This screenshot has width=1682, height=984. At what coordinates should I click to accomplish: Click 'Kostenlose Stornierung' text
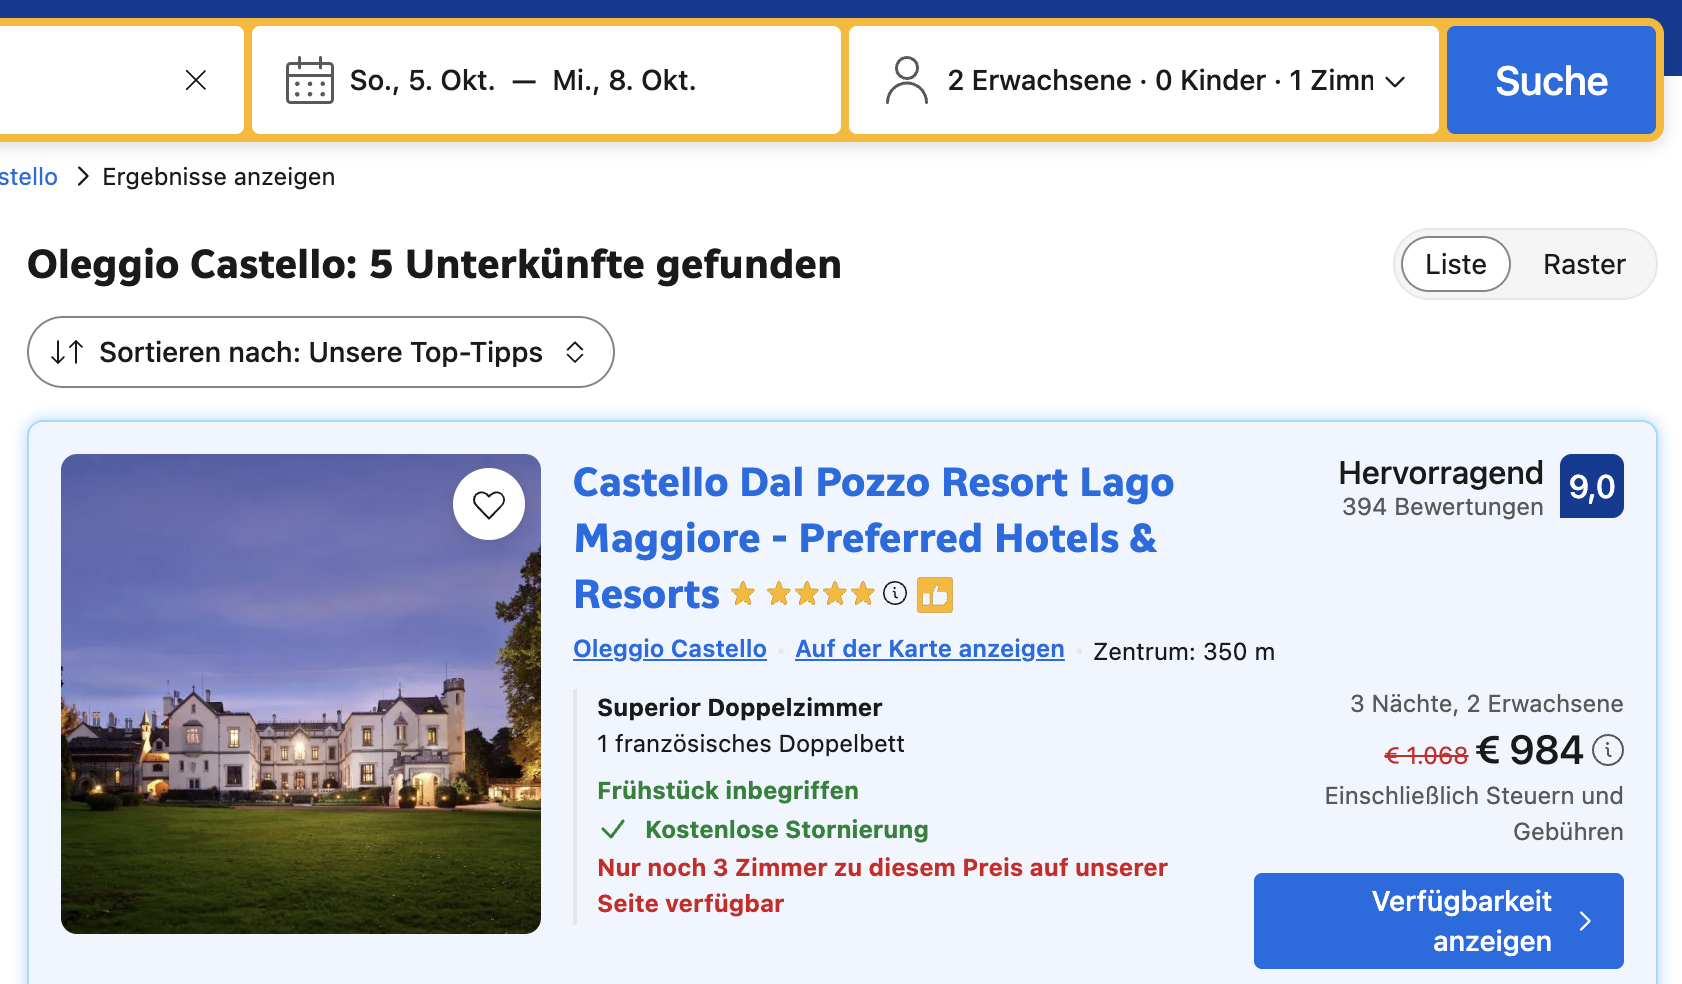pos(787,830)
